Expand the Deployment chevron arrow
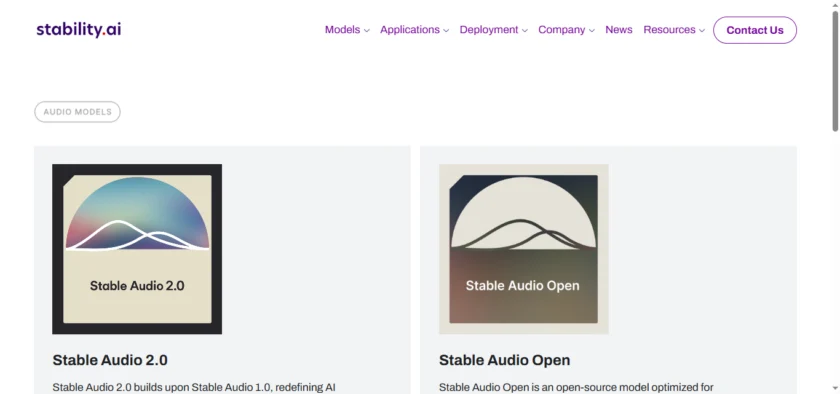 (524, 31)
